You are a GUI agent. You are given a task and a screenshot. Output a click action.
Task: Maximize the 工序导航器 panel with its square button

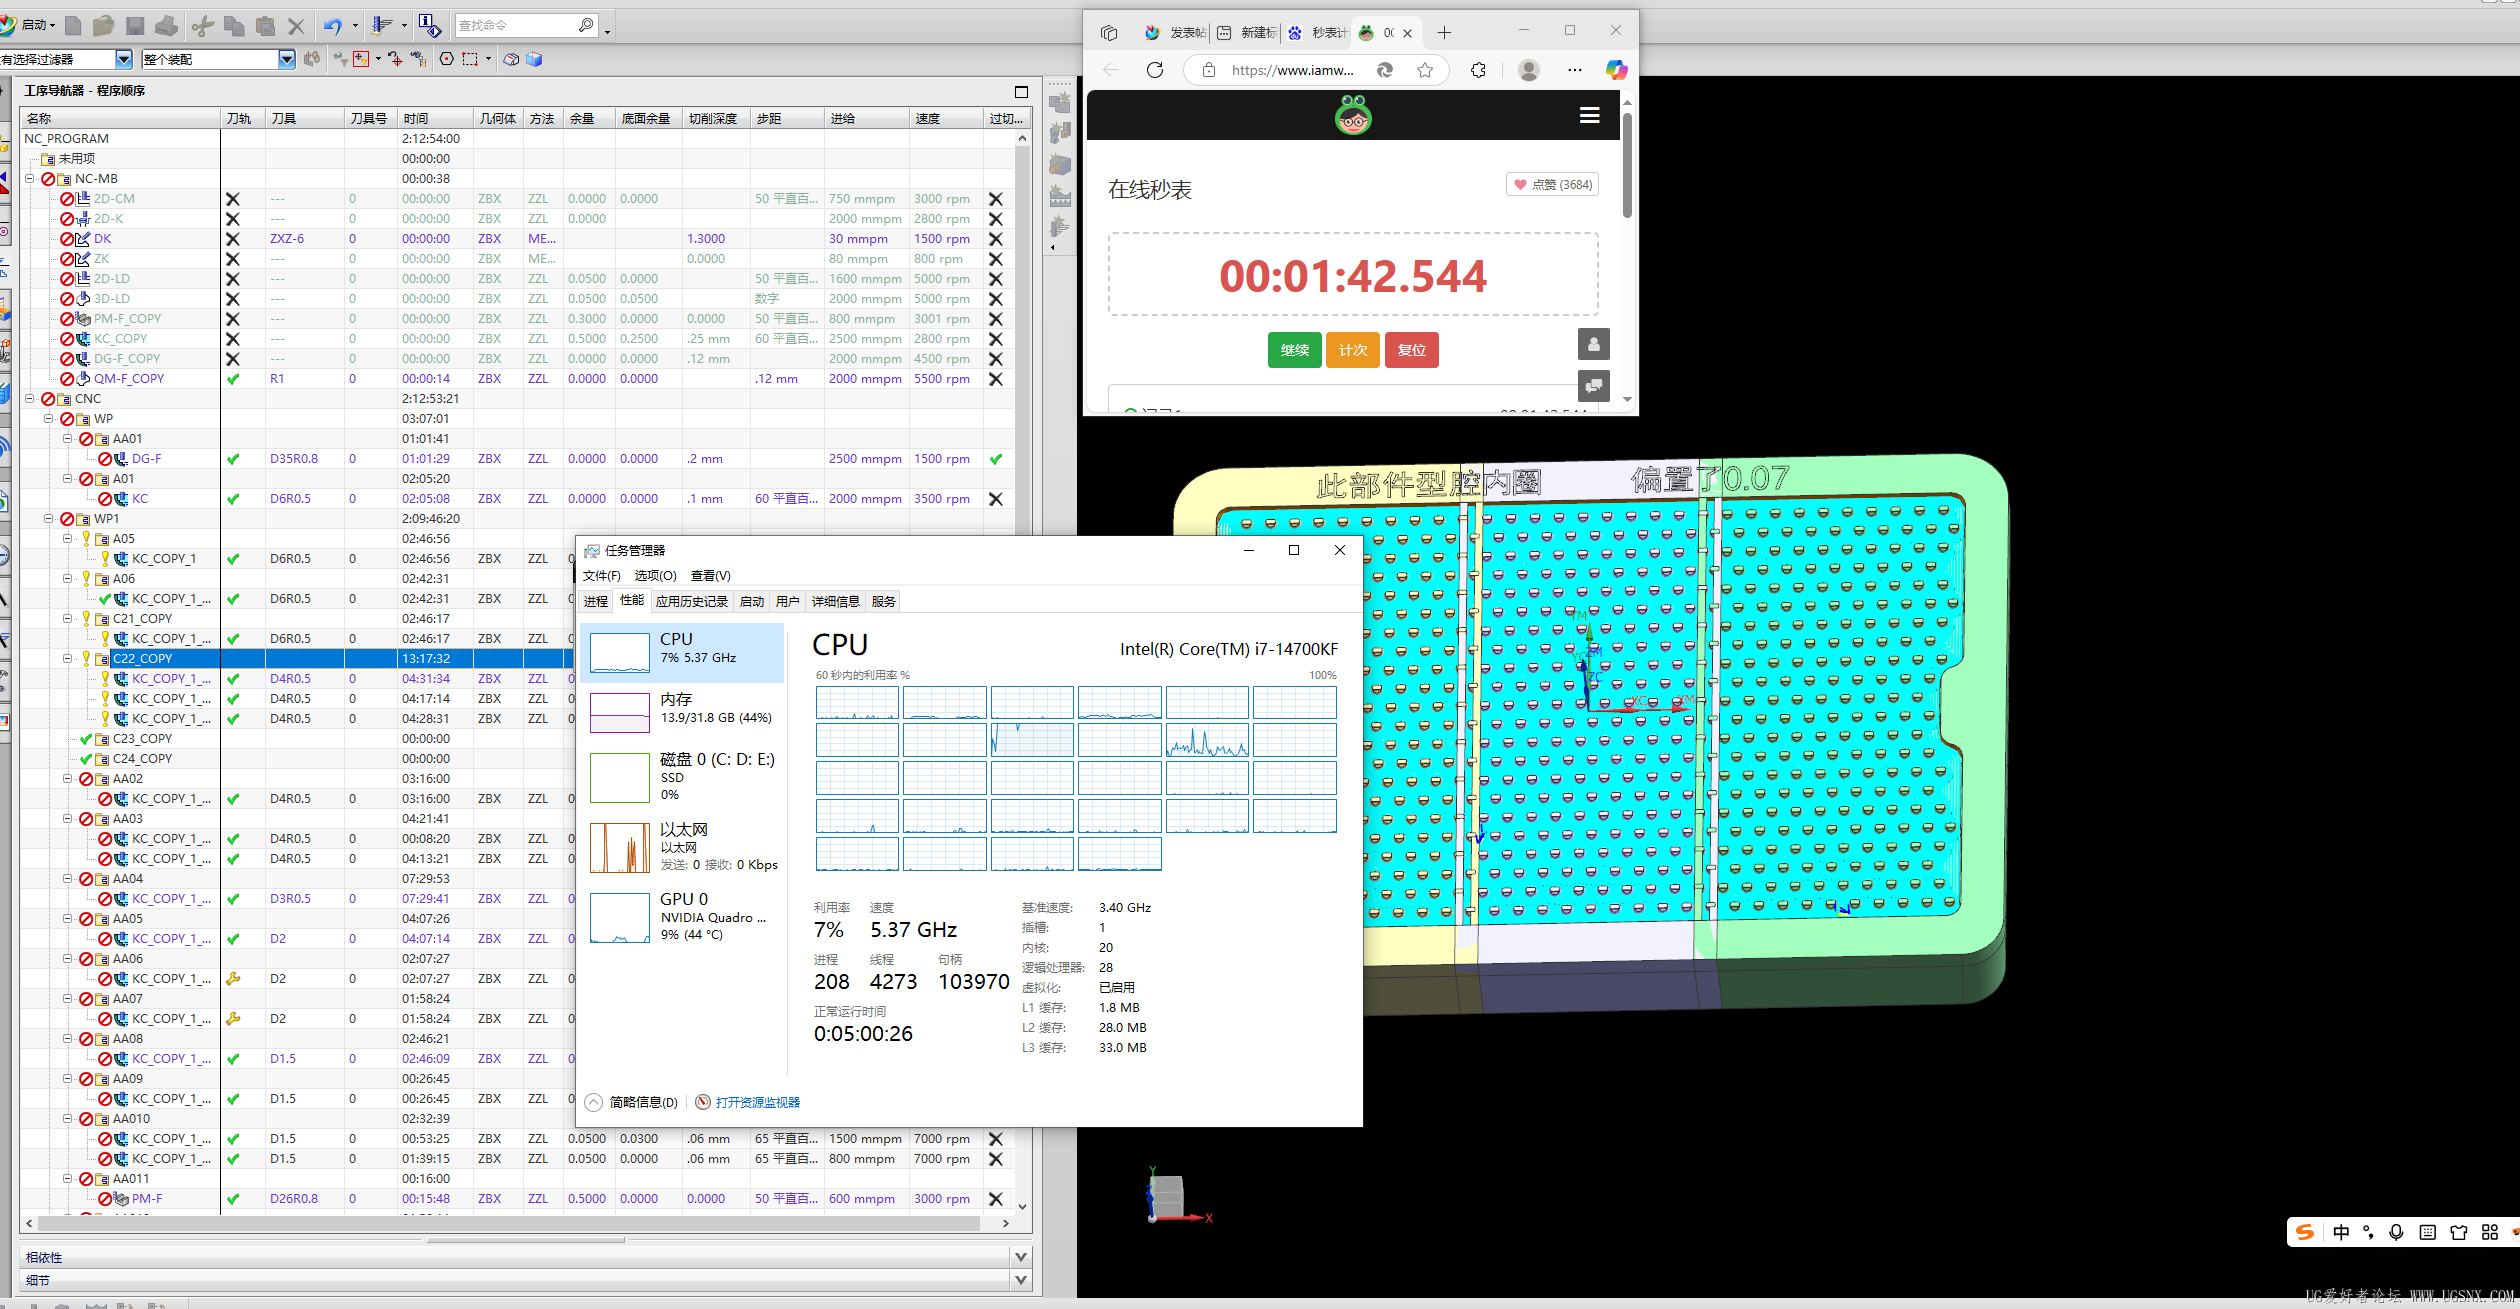pyautogui.click(x=1021, y=91)
